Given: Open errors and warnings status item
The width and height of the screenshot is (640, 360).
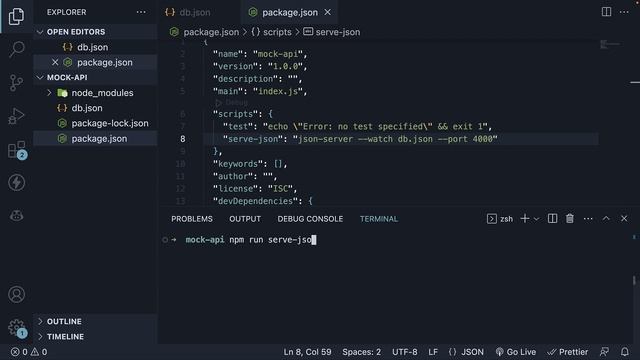Looking at the screenshot, I should (29, 352).
